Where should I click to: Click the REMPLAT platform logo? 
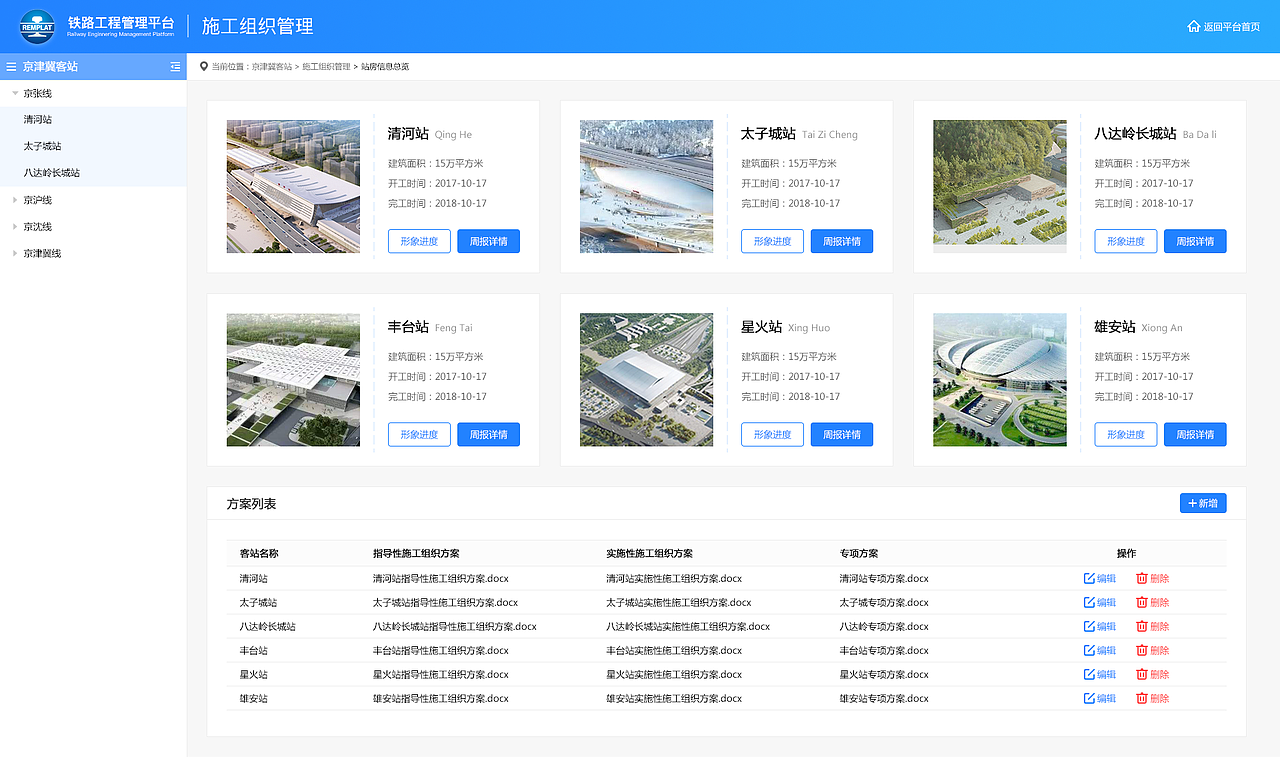pyautogui.click(x=36, y=27)
